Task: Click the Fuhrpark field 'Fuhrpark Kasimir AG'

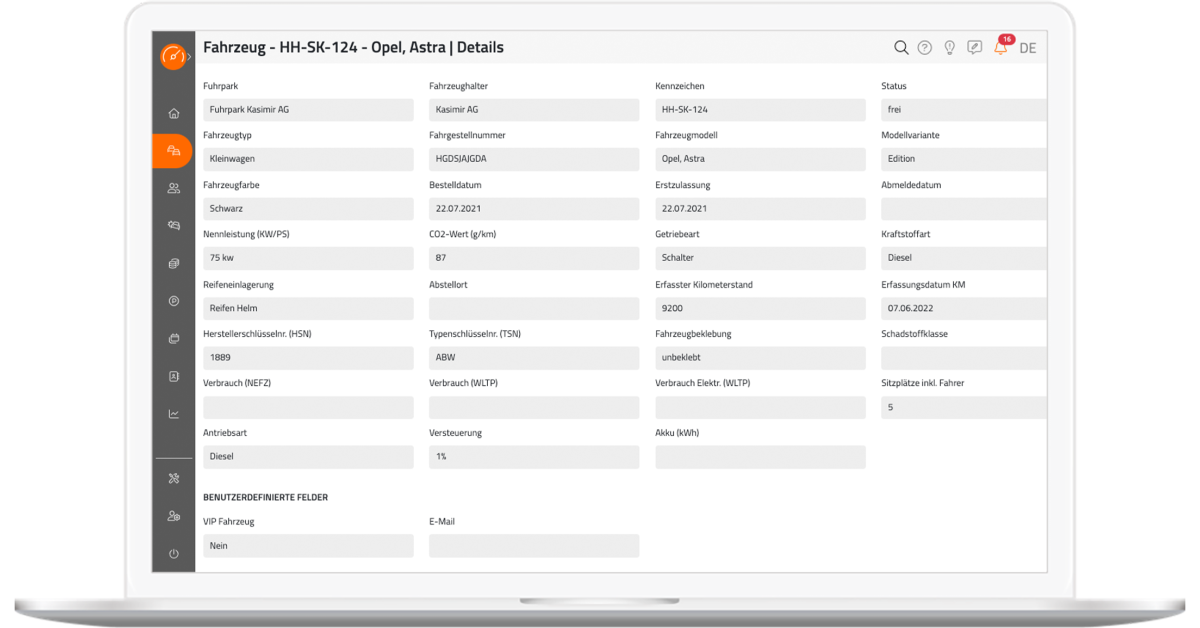Action: point(308,110)
